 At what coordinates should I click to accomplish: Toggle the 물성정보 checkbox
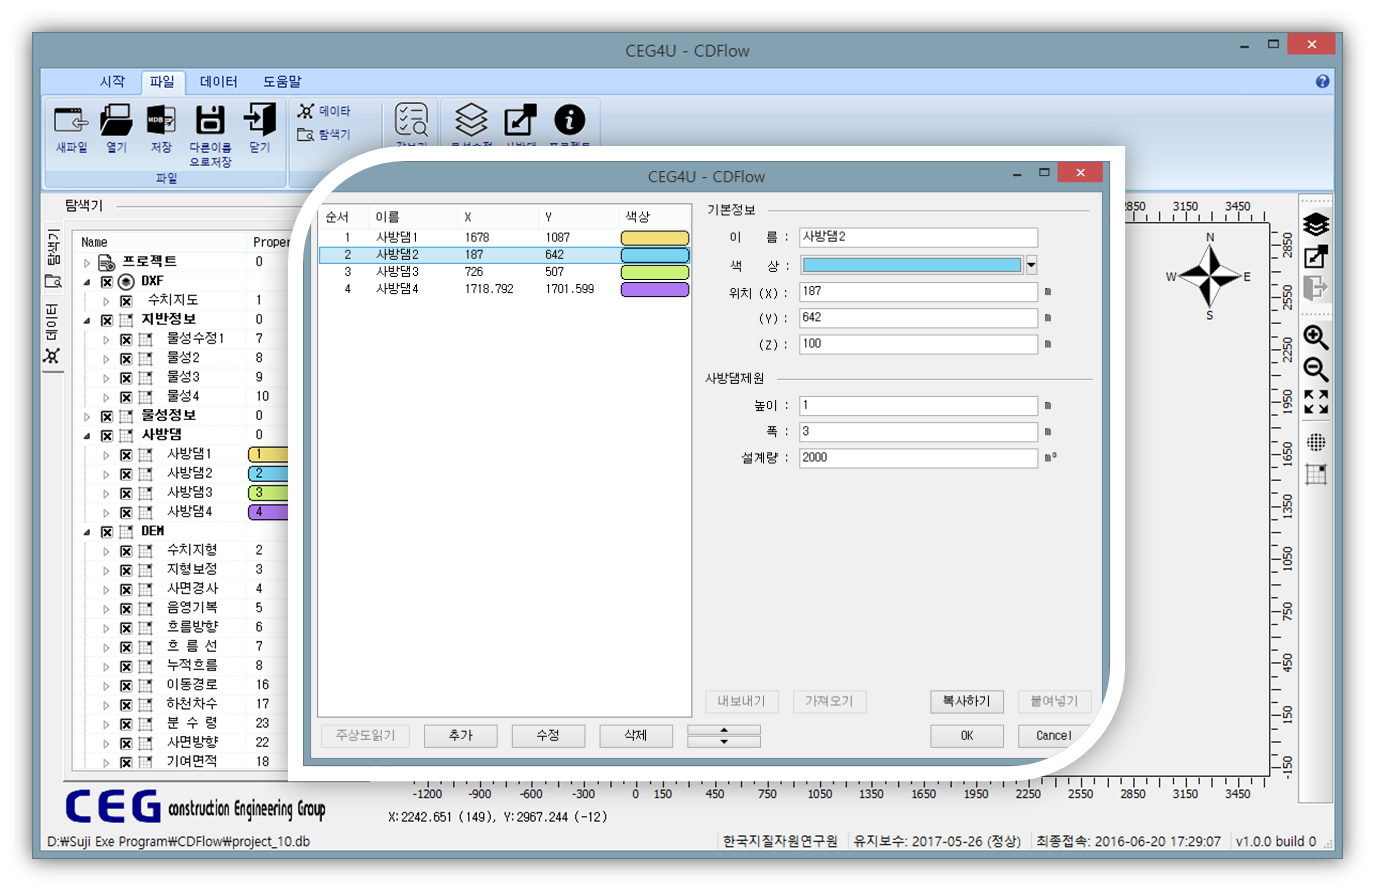(x=107, y=416)
